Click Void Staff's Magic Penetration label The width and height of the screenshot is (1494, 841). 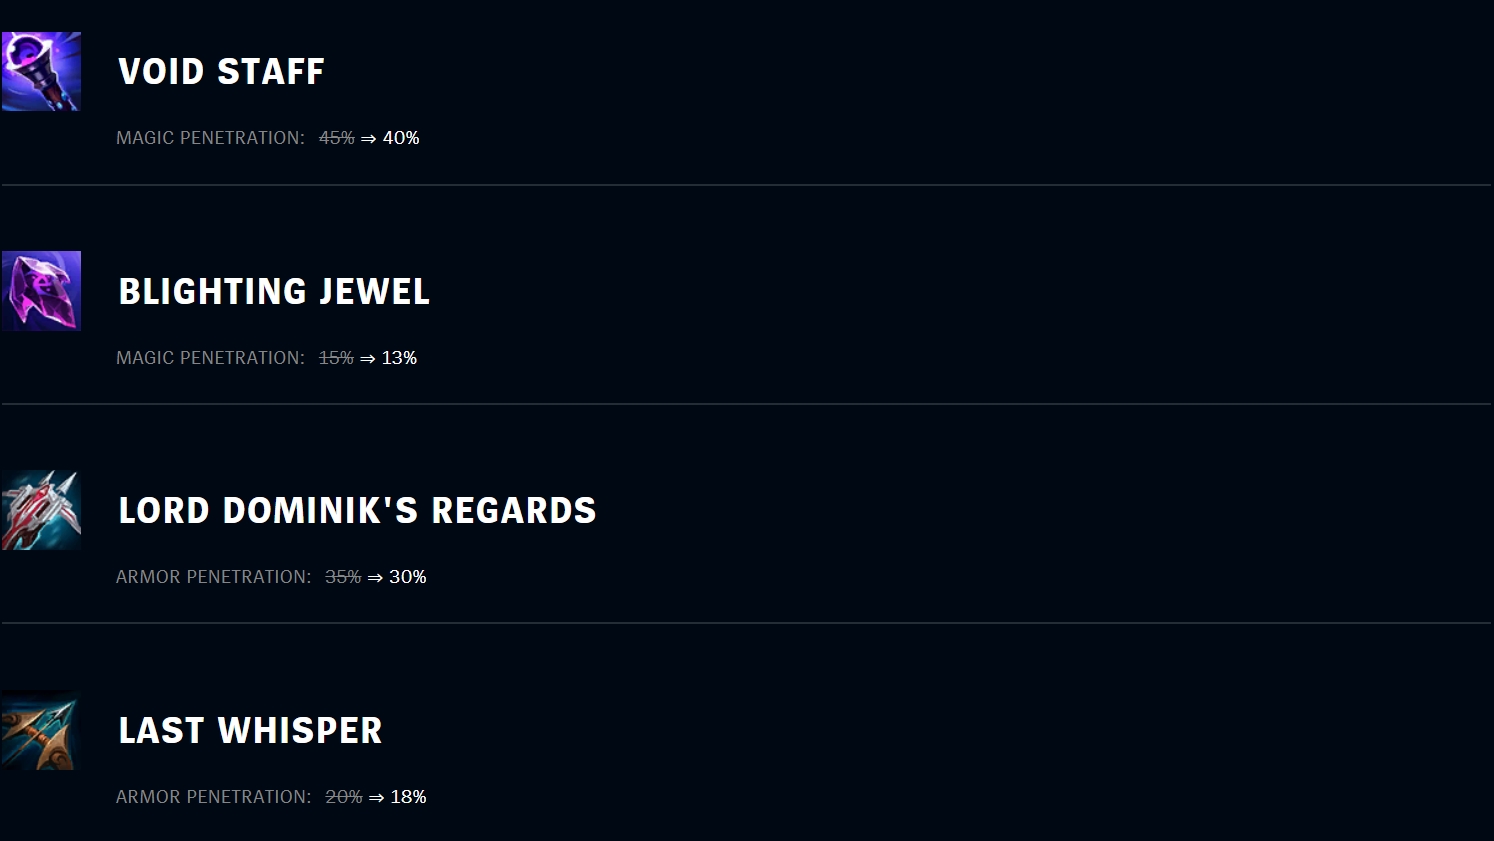[x=210, y=138]
